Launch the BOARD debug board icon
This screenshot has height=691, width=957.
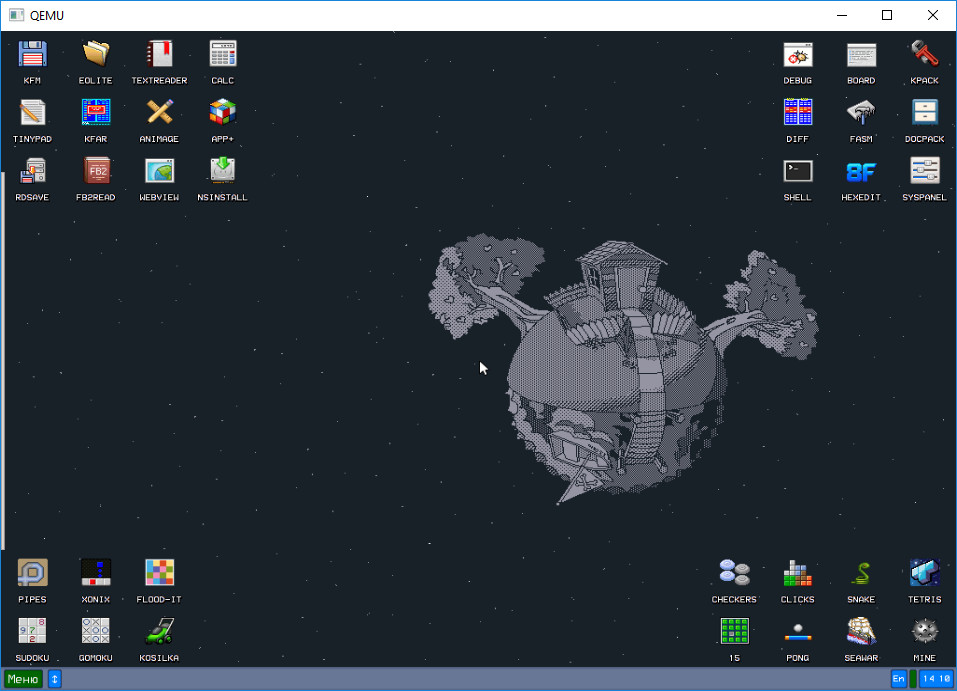[x=861, y=54]
